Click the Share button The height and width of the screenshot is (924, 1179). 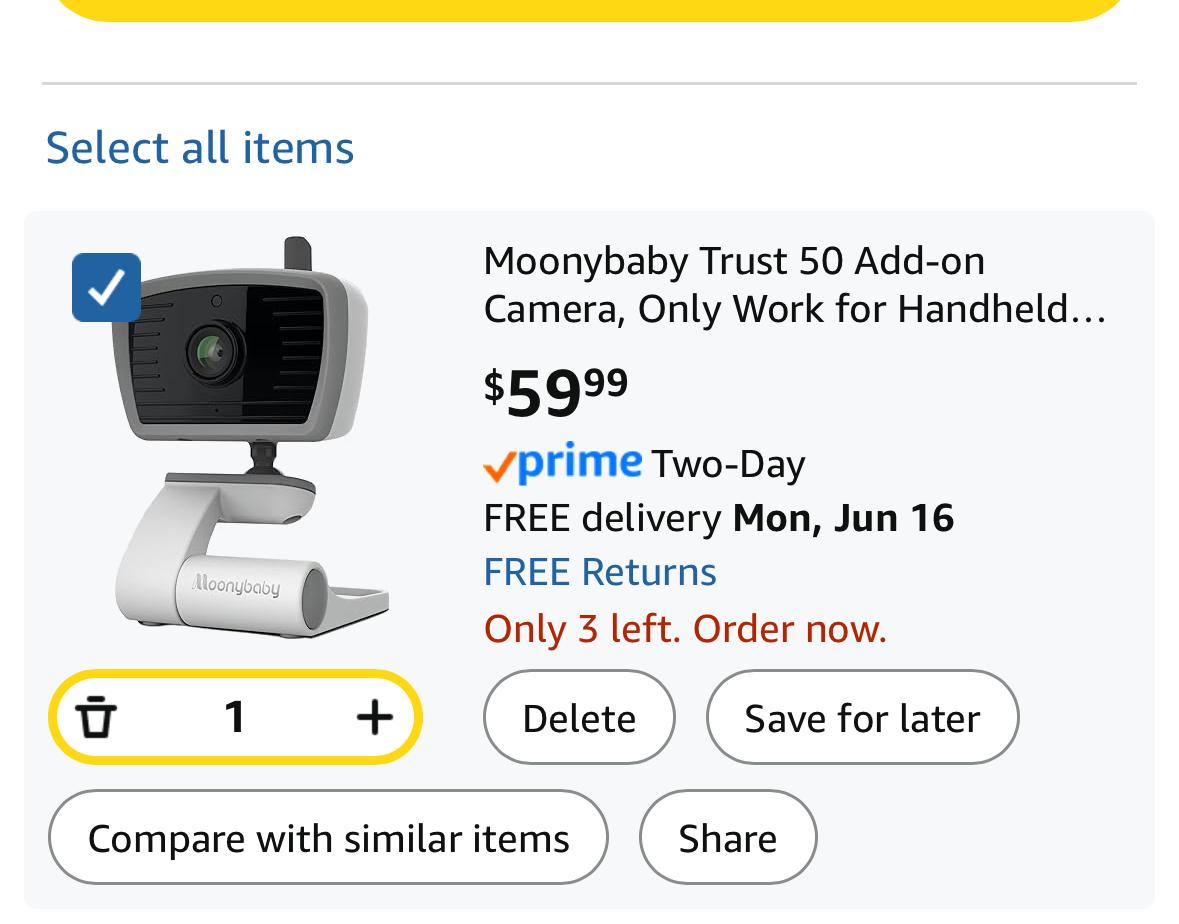pyautogui.click(x=728, y=838)
